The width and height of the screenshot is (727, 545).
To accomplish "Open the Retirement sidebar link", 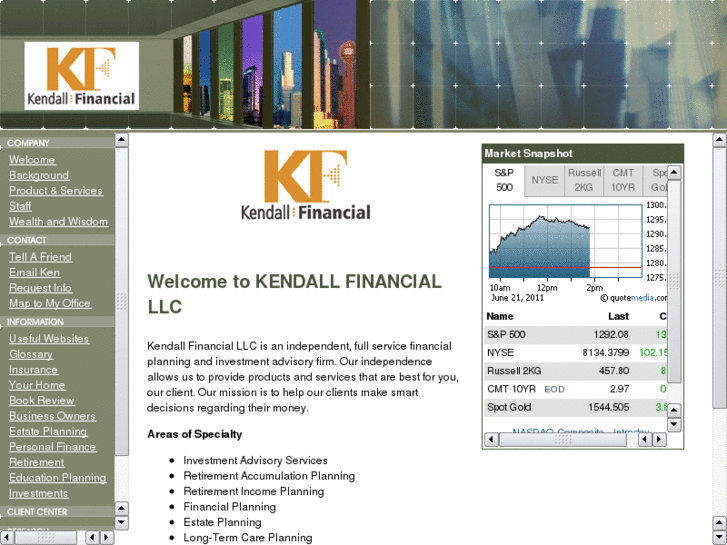I will (36, 462).
